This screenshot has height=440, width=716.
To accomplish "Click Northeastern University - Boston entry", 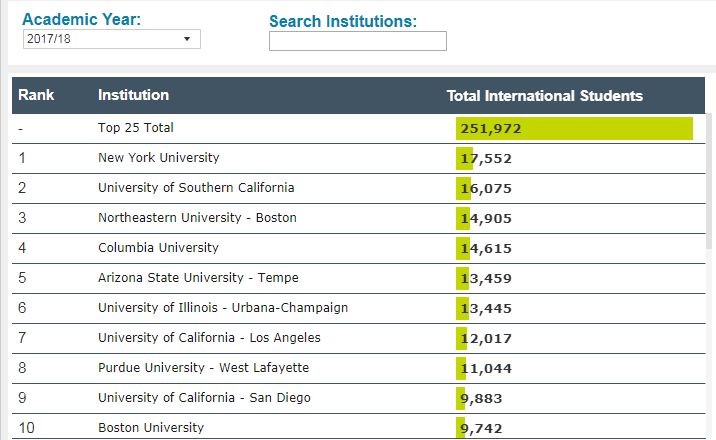I will (197, 218).
